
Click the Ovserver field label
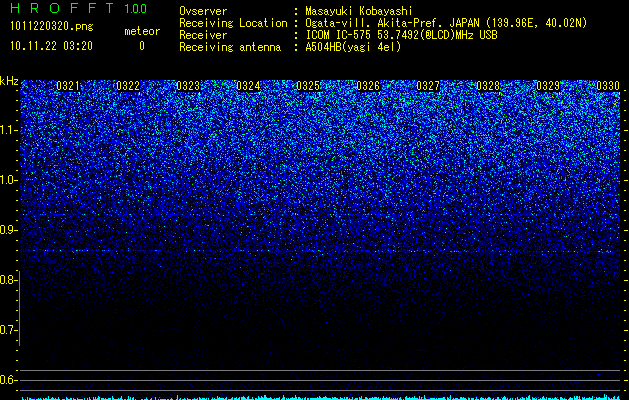pyautogui.click(x=203, y=11)
